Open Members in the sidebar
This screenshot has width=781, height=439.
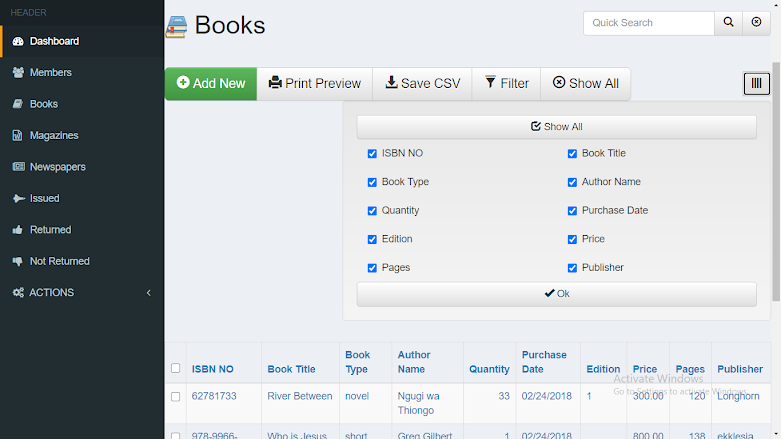82,73
